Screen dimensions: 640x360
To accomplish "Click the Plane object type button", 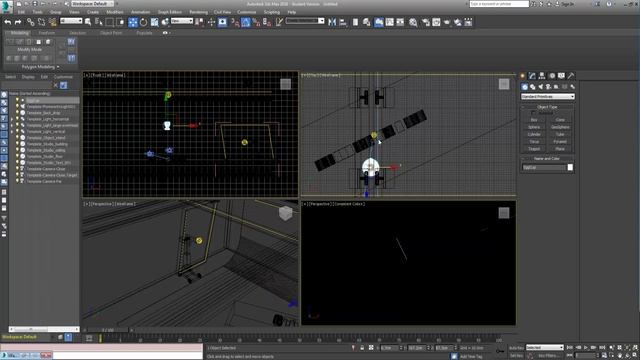I will [x=560, y=149].
